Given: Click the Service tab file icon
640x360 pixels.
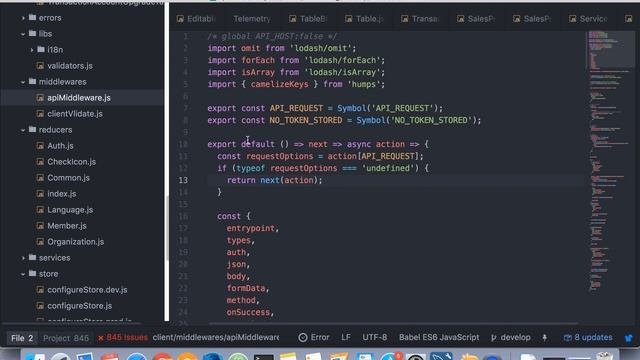Looking at the screenshot, I should coord(573,19).
